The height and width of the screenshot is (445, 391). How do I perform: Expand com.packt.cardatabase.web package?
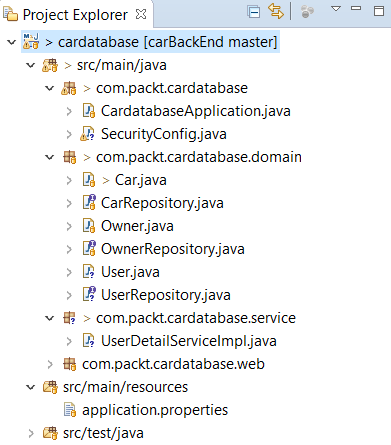coord(50,364)
